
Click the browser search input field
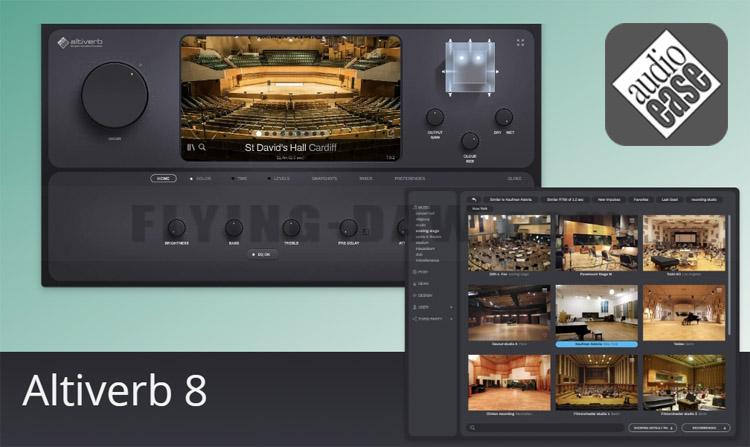(x=545, y=428)
